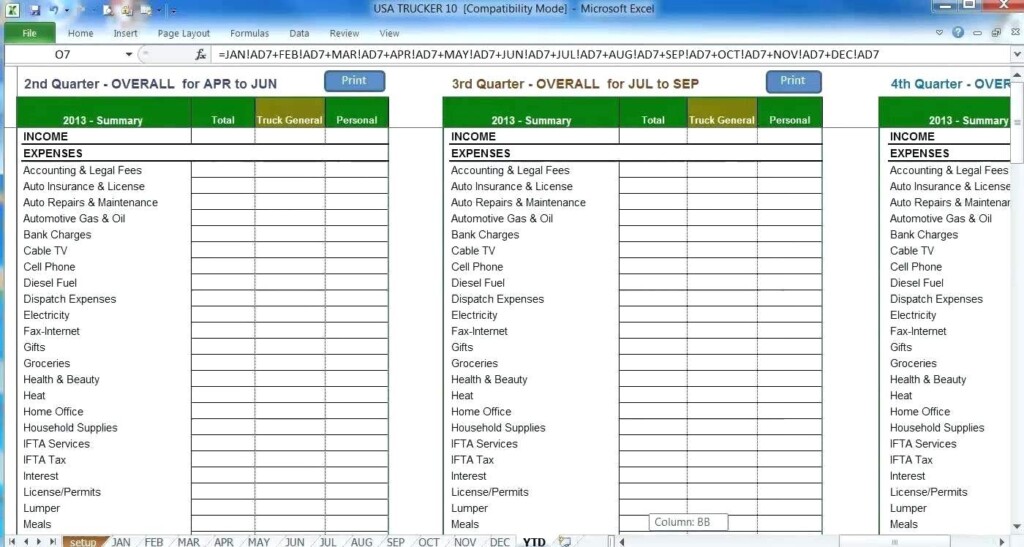Open the Review ribbon tab
This screenshot has height=547, width=1024.
(x=344, y=33)
